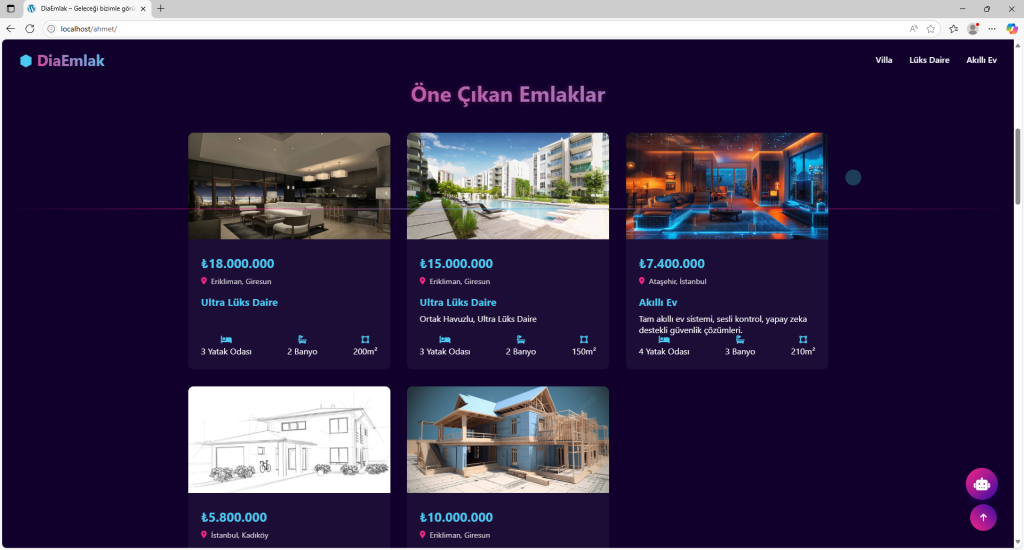Viewport: 1024px width, 550px height.
Task: Click the ₺18.000.000 price
Action: 238,264
